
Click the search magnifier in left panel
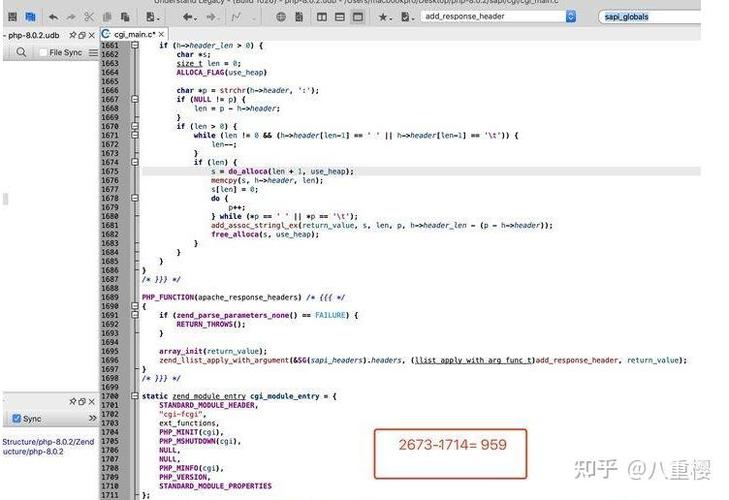point(20,52)
